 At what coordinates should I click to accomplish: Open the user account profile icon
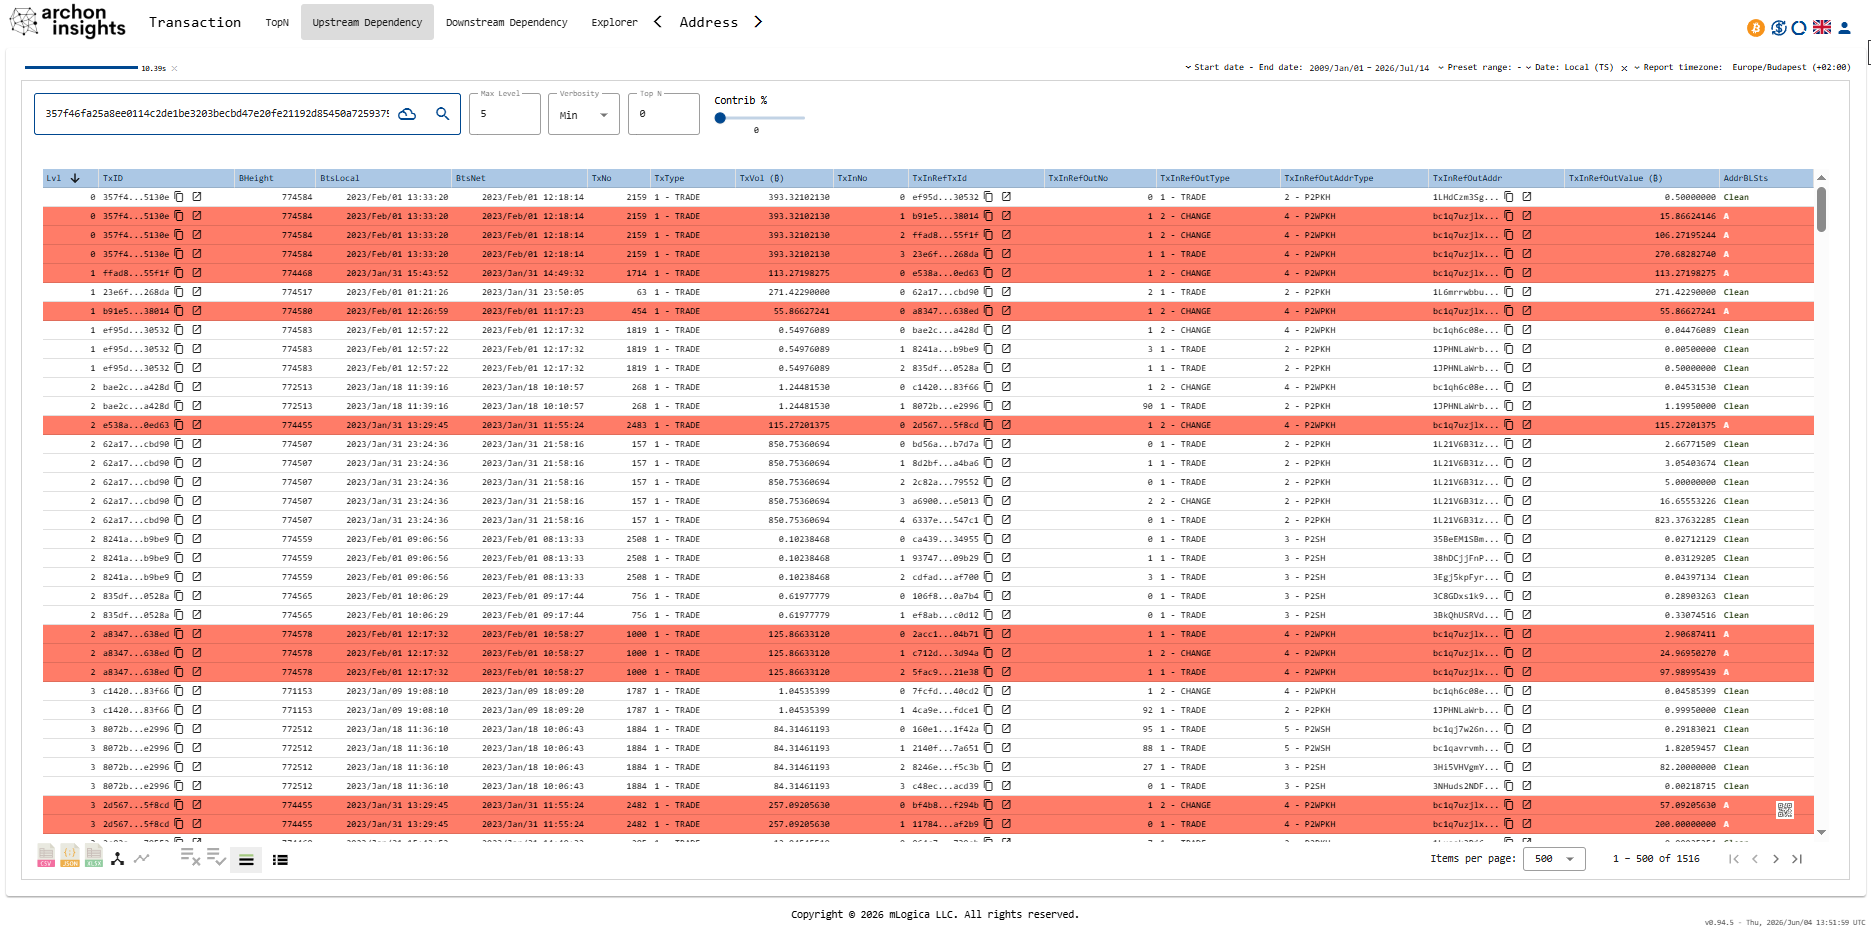pyautogui.click(x=1845, y=28)
